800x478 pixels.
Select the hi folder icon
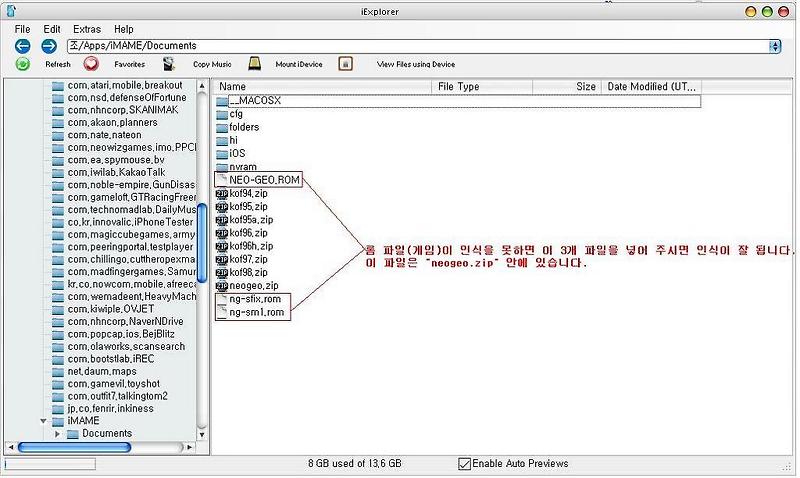pyautogui.click(x=221, y=141)
